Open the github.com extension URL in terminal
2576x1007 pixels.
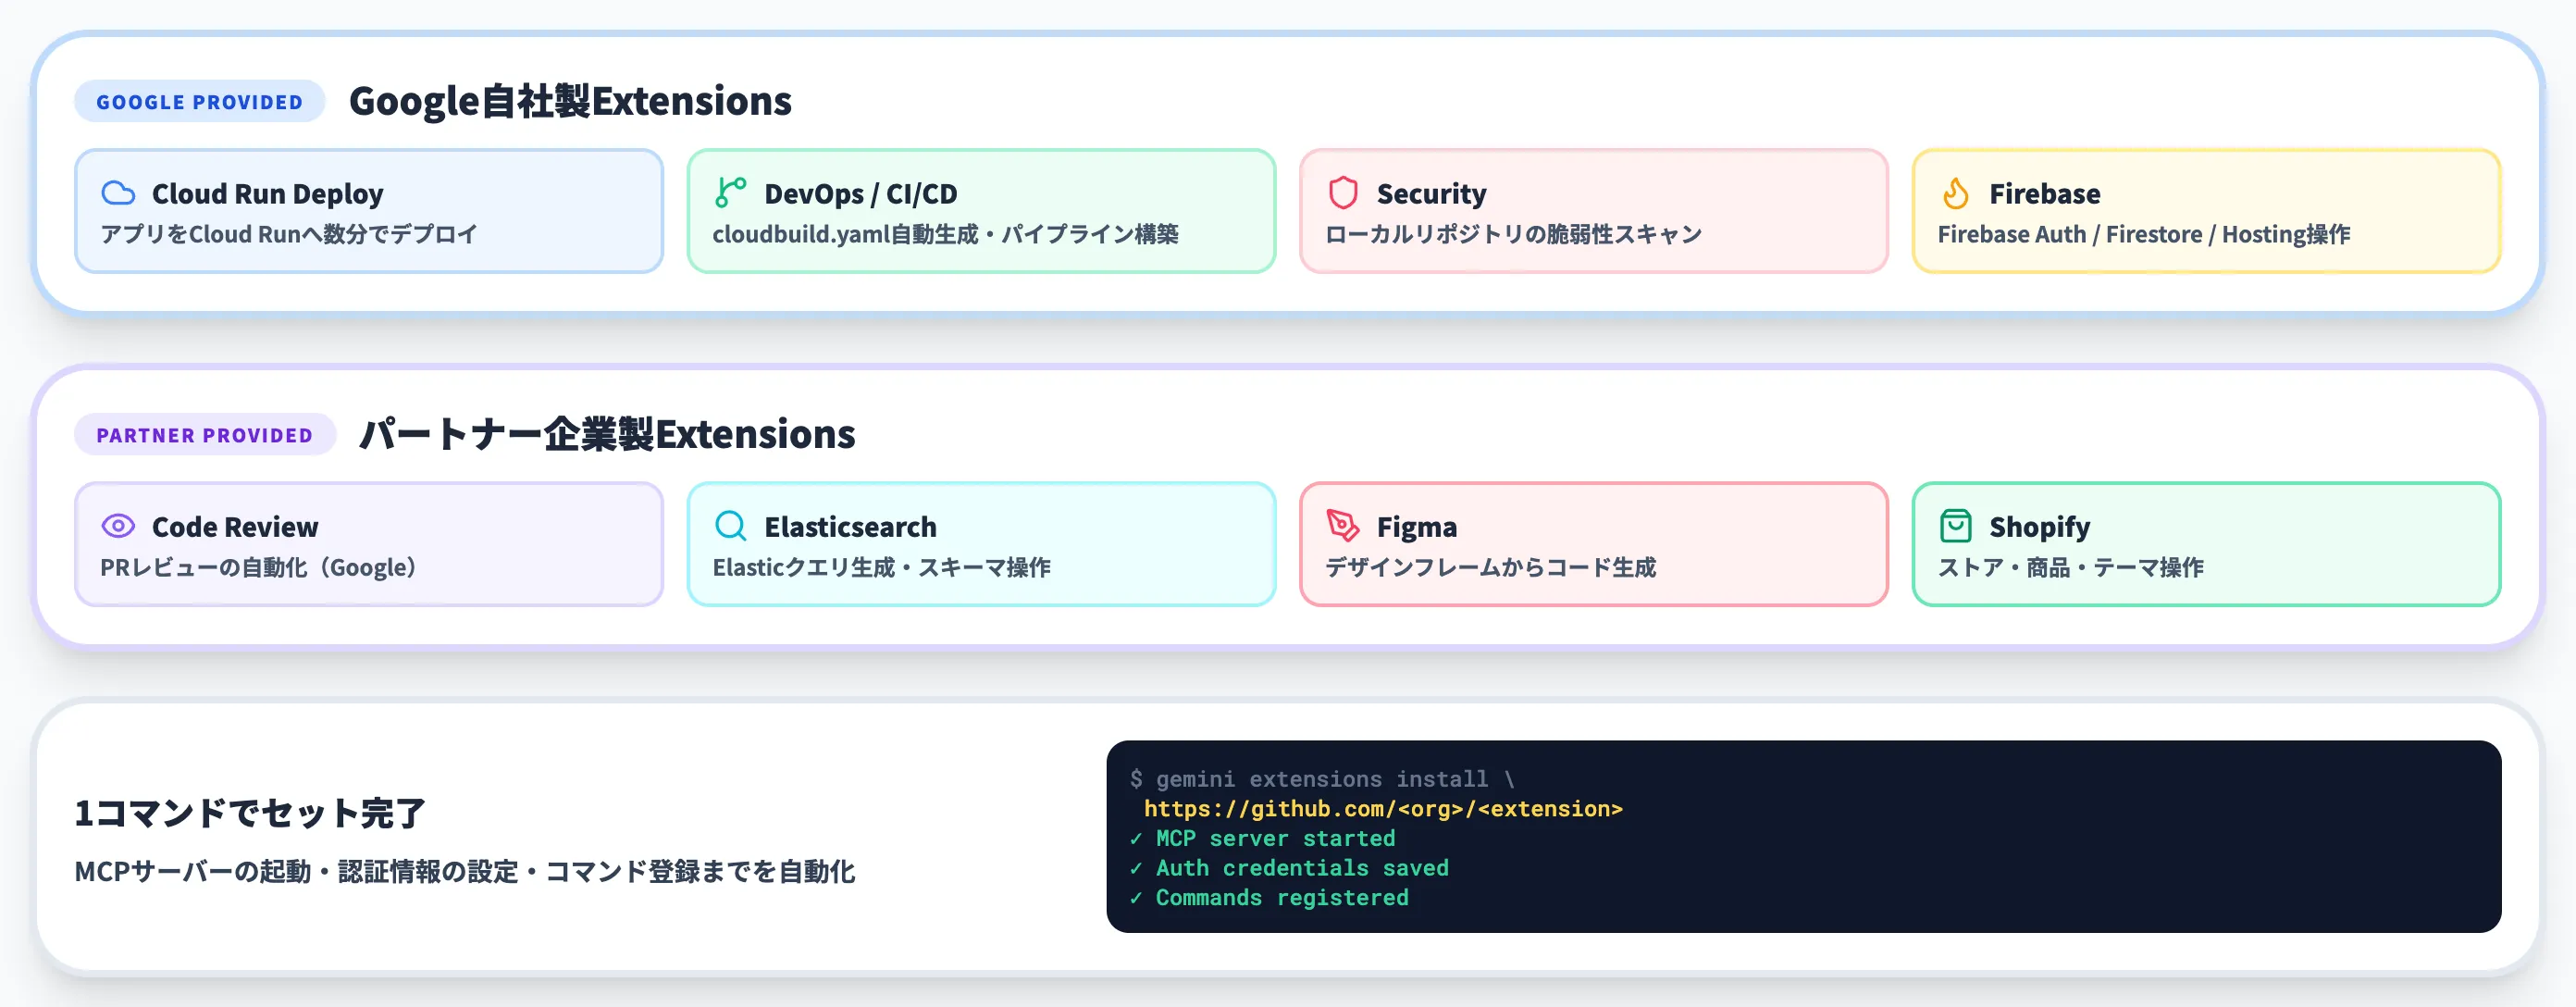click(1383, 809)
